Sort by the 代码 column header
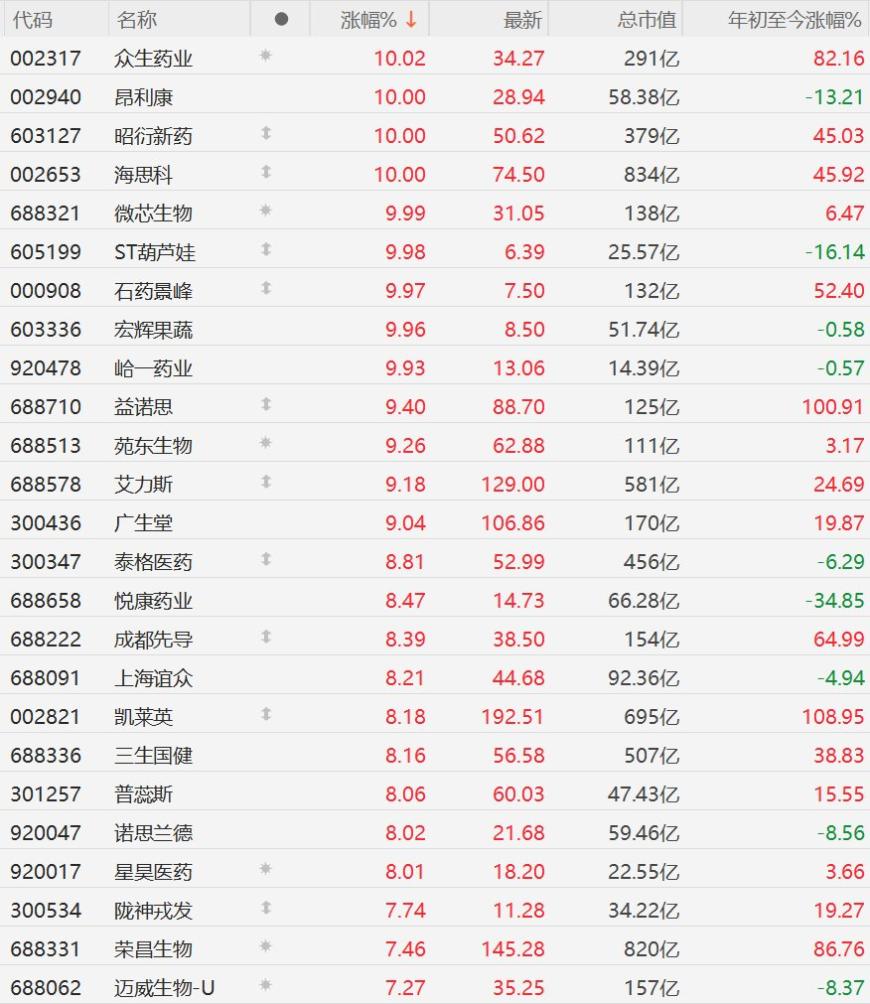 coord(32,20)
